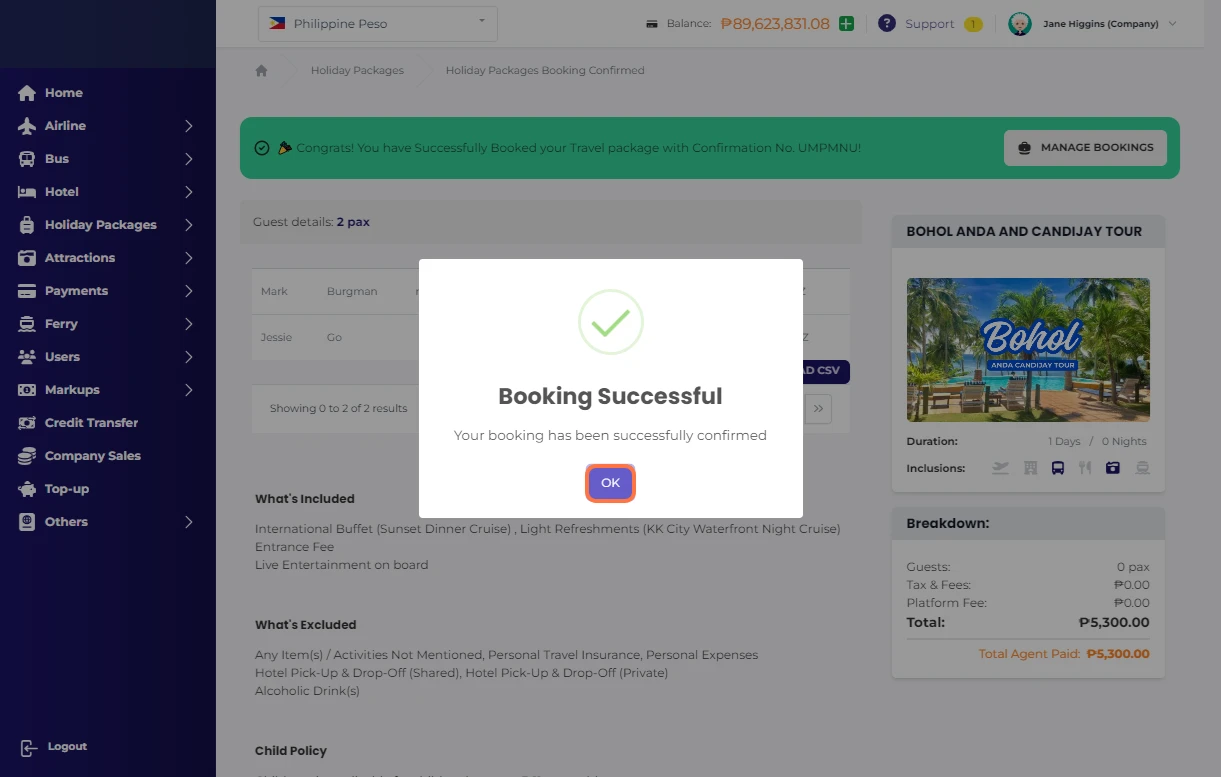Click the green add balance plus icon
Image resolution: width=1221 pixels, height=777 pixels.
tap(846, 24)
